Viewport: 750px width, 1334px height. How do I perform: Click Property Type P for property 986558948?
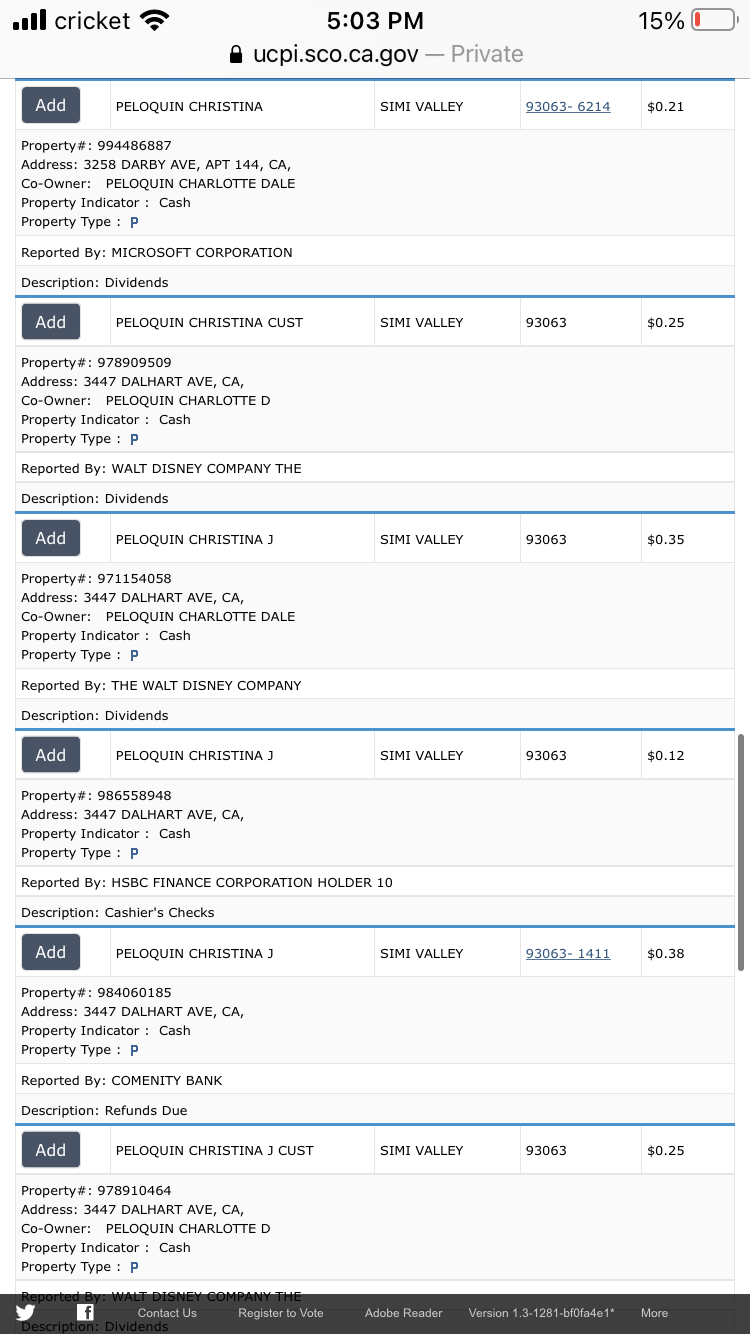134,853
